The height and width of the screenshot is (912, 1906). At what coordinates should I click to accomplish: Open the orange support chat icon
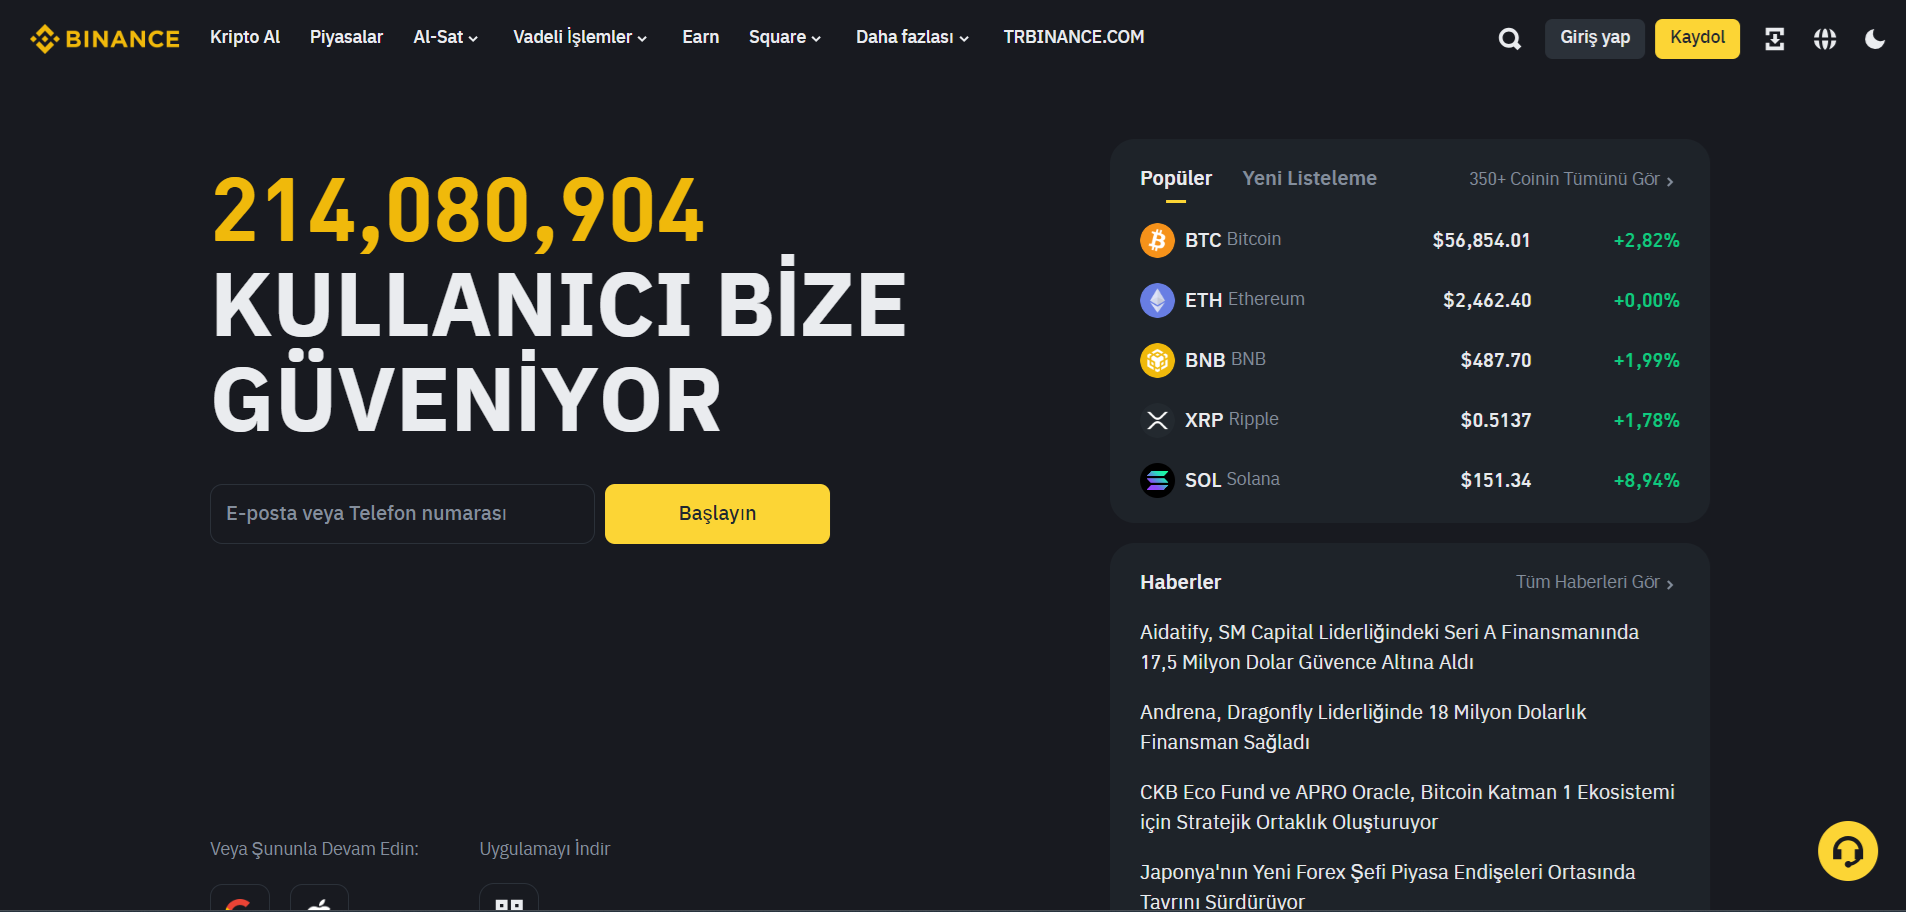1848,850
